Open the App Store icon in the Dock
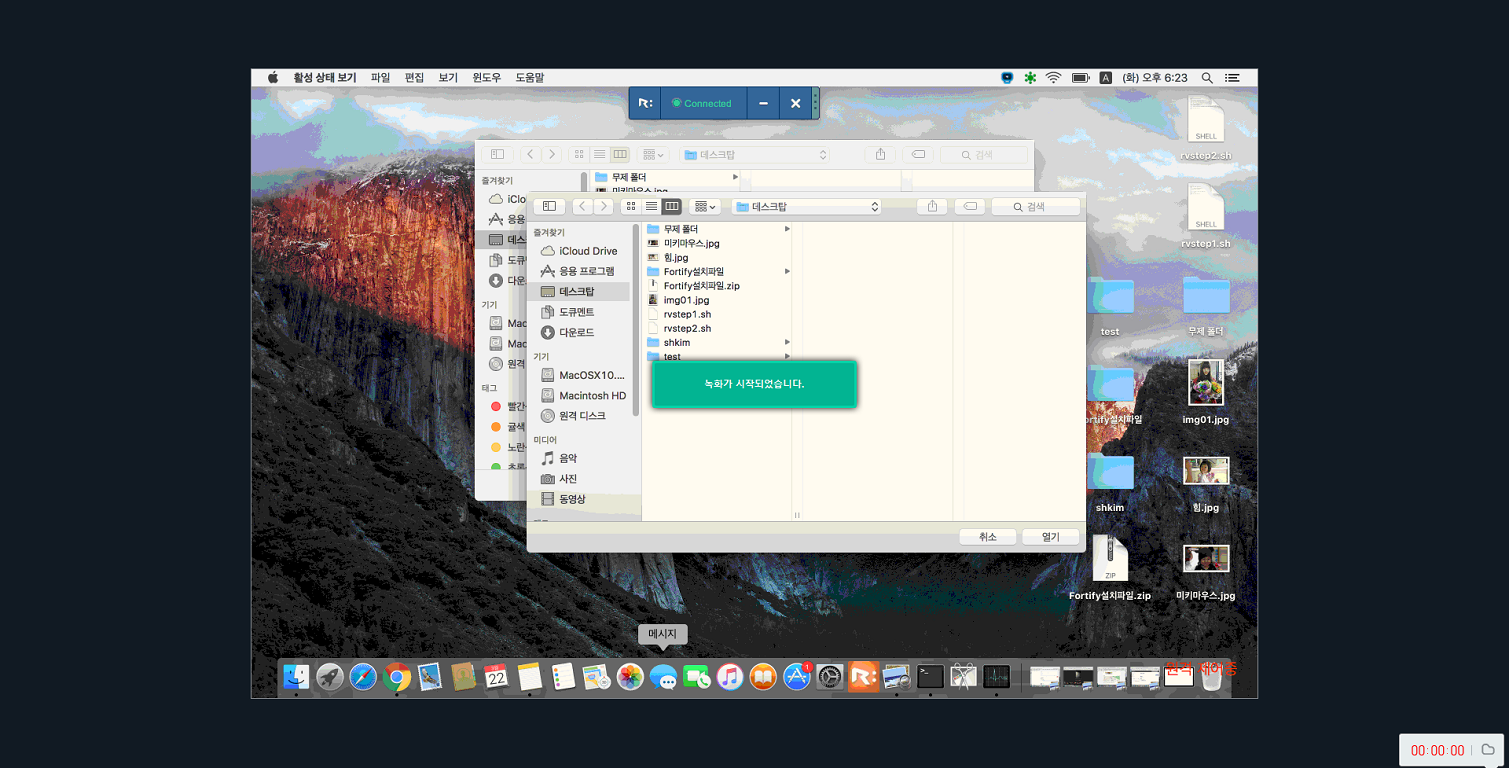The width and height of the screenshot is (1509, 768). (x=797, y=677)
